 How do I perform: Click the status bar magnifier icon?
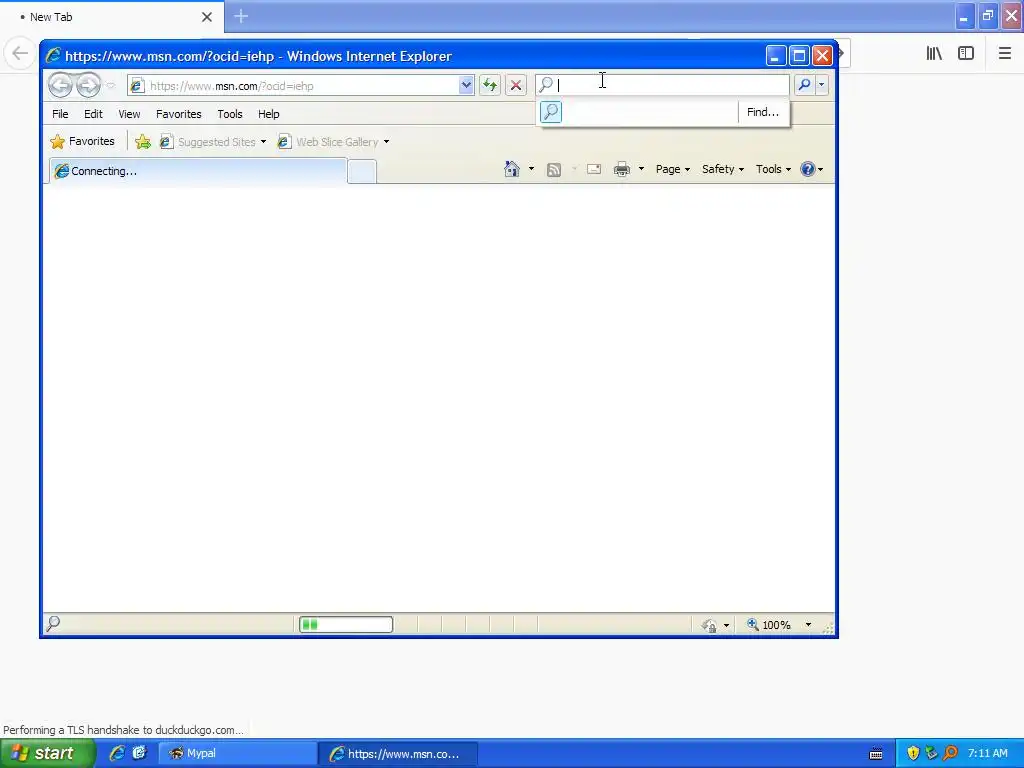(x=54, y=624)
